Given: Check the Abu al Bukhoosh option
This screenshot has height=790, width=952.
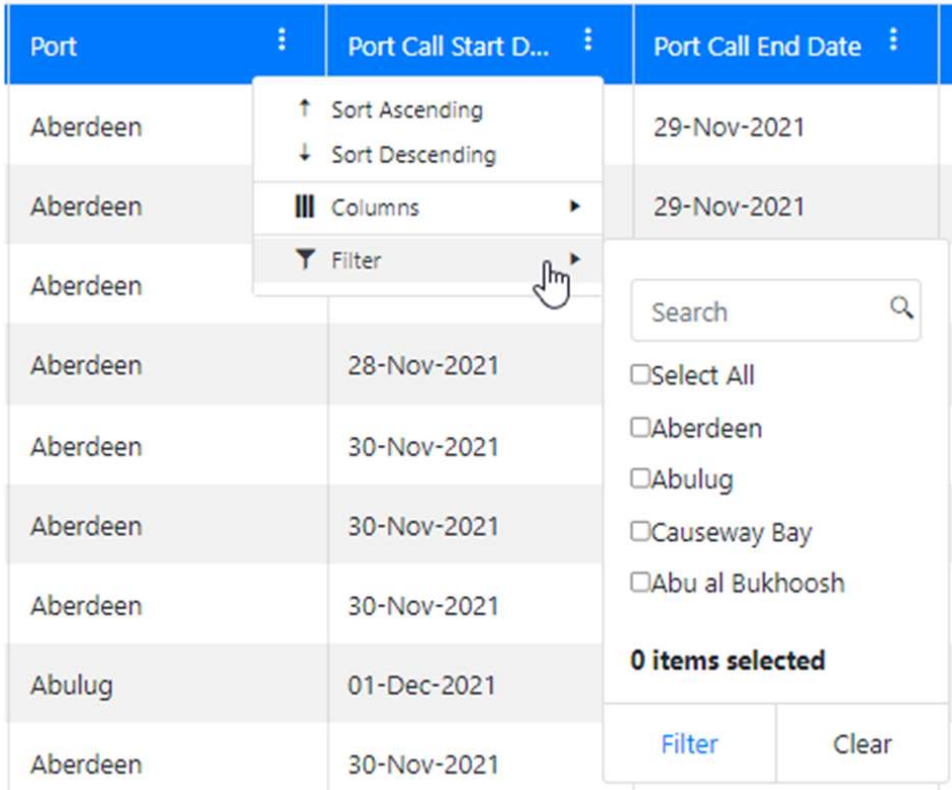Looking at the screenshot, I should pyautogui.click(x=640, y=582).
